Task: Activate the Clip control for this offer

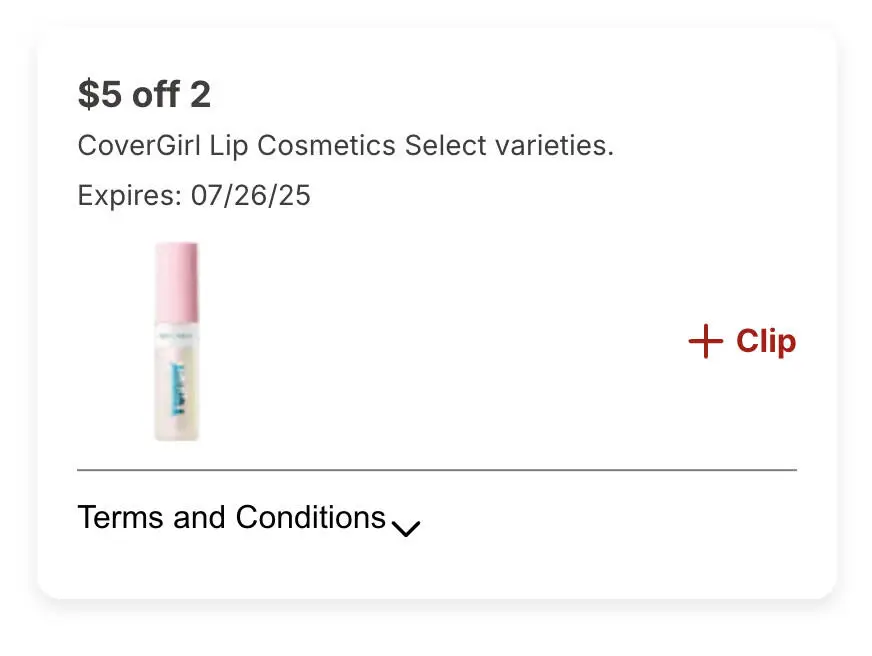Action: [x=742, y=341]
